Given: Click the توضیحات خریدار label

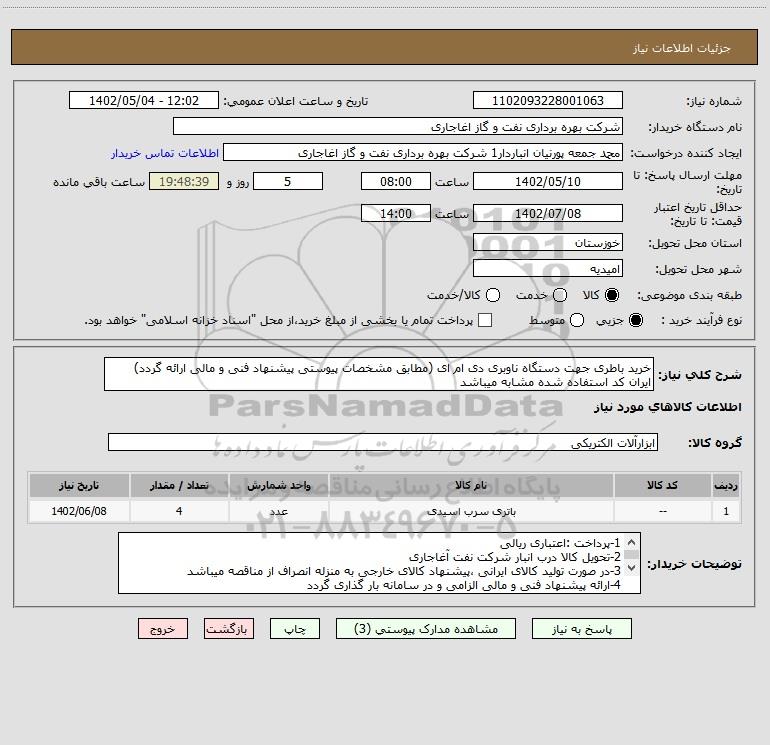Looking at the screenshot, I should coord(694,564).
